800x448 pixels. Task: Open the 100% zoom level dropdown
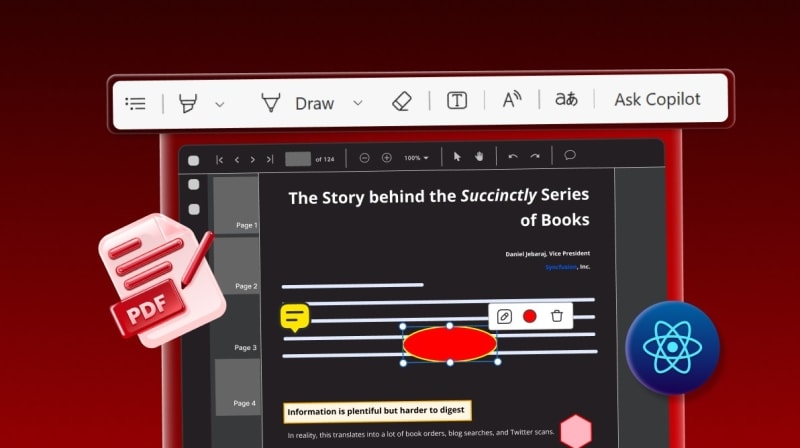(x=416, y=158)
